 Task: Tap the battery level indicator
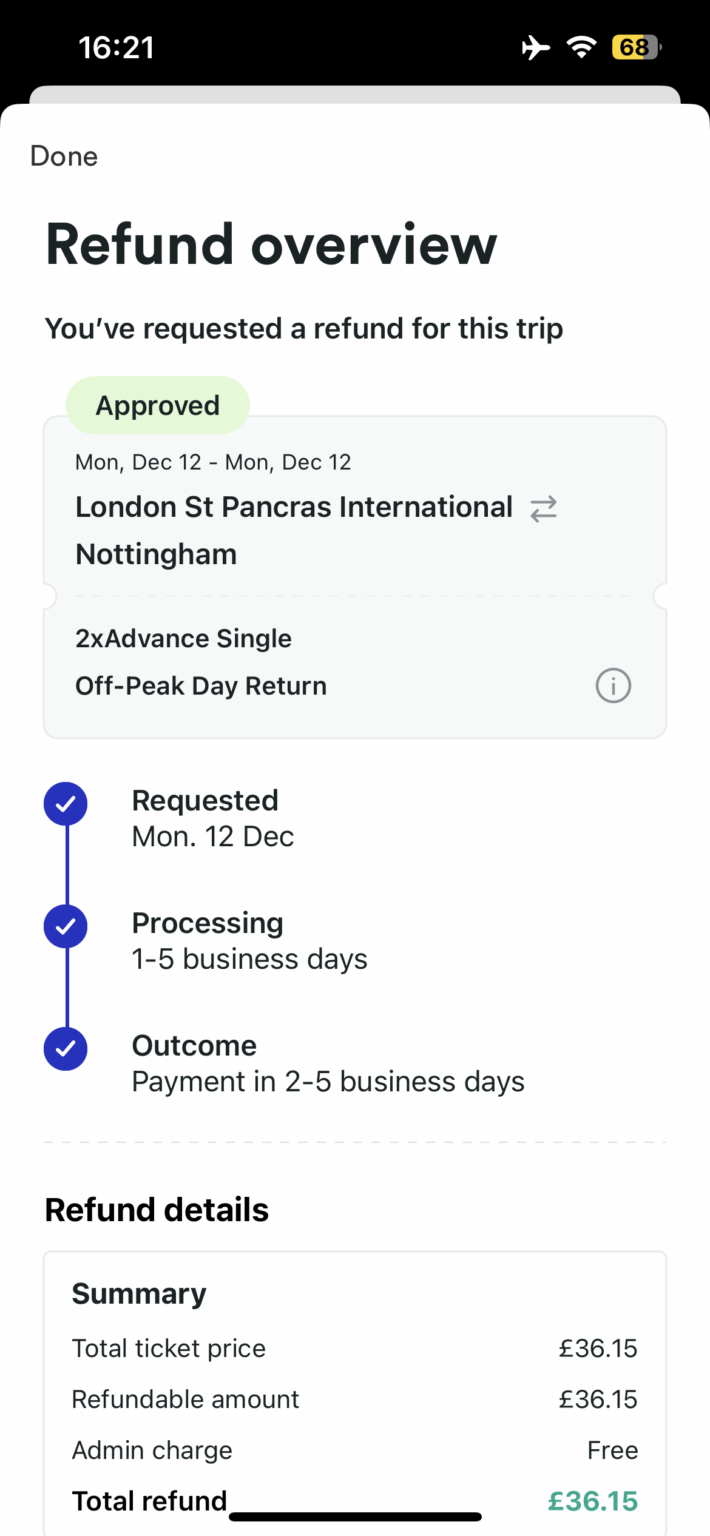(x=636, y=47)
